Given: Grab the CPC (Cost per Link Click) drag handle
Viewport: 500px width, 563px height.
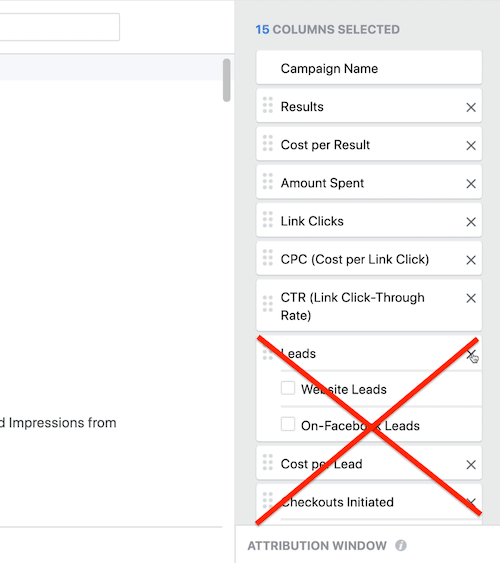Looking at the screenshot, I should tap(268, 257).
